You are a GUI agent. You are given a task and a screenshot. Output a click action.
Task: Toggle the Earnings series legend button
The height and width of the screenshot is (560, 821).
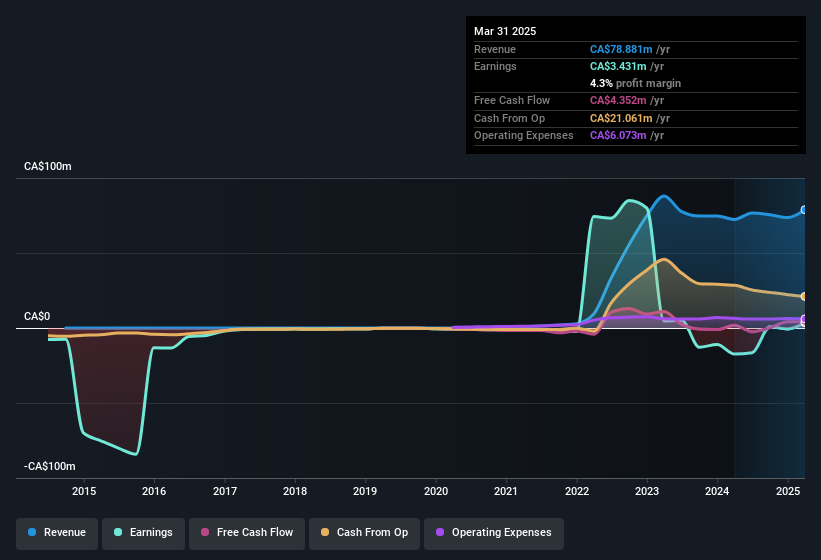143,533
